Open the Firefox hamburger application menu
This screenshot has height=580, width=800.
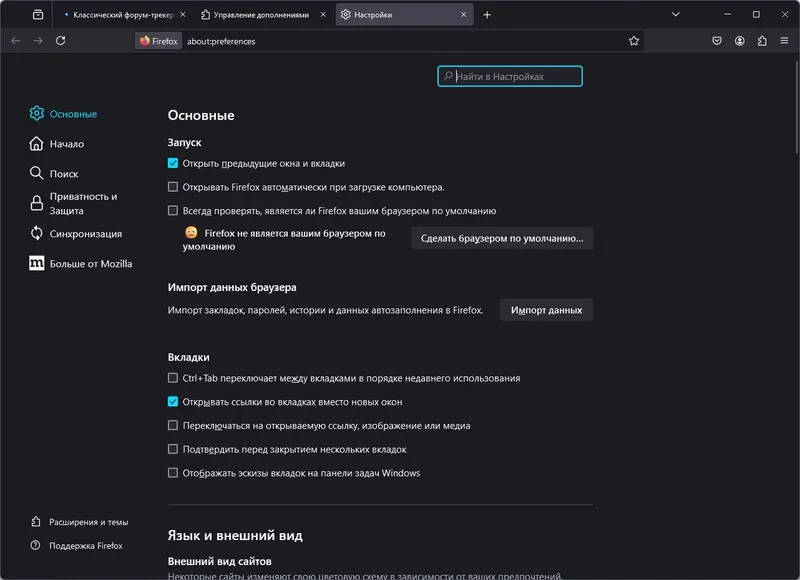pyautogui.click(x=784, y=41)
